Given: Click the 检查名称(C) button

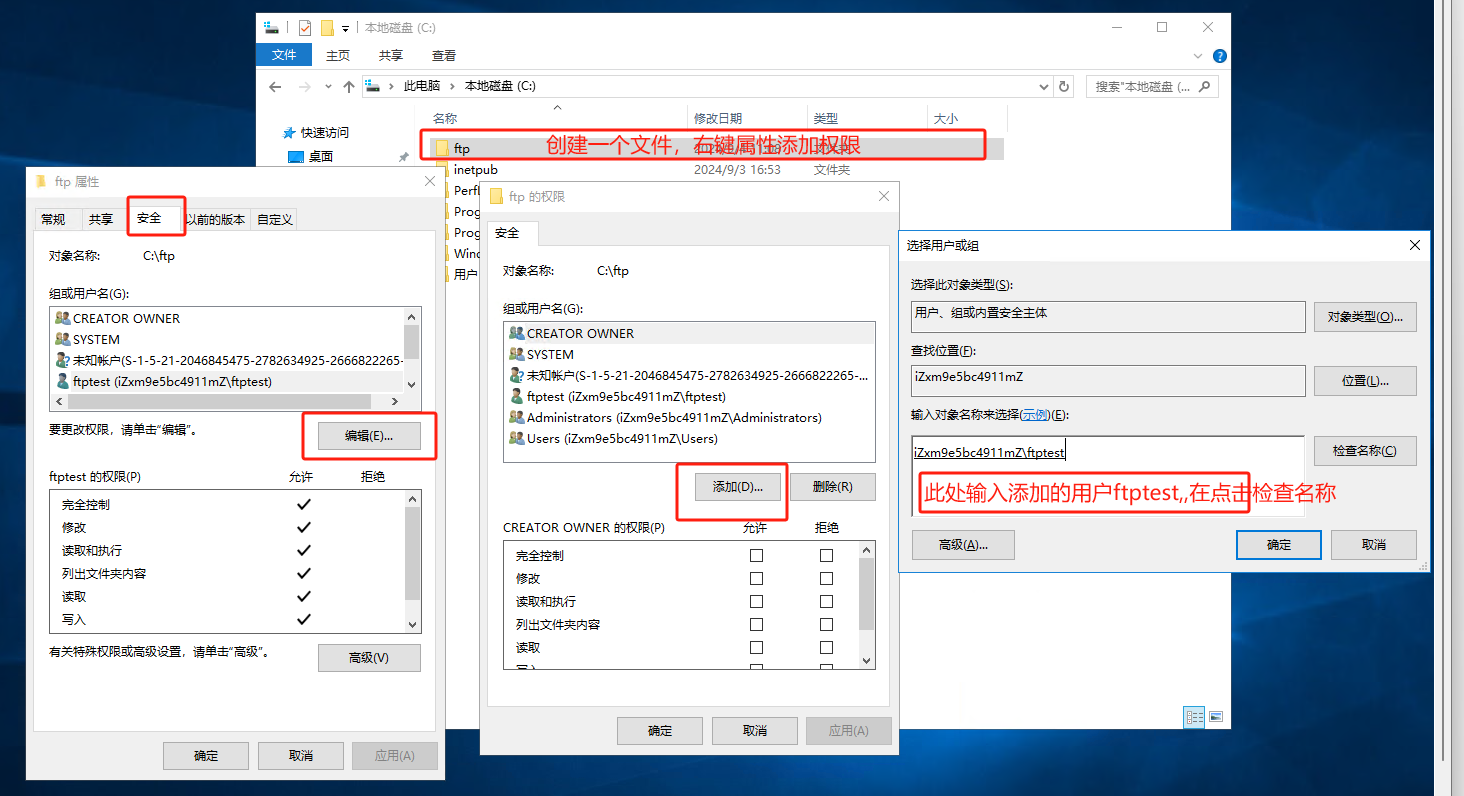Looking at the screenshot, I should click(1365, 451).
